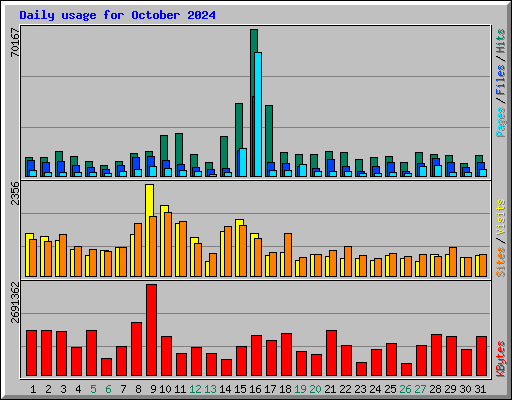
Task: Select the tall cyan Pages bar on day 16
Action: click(258, 114)
